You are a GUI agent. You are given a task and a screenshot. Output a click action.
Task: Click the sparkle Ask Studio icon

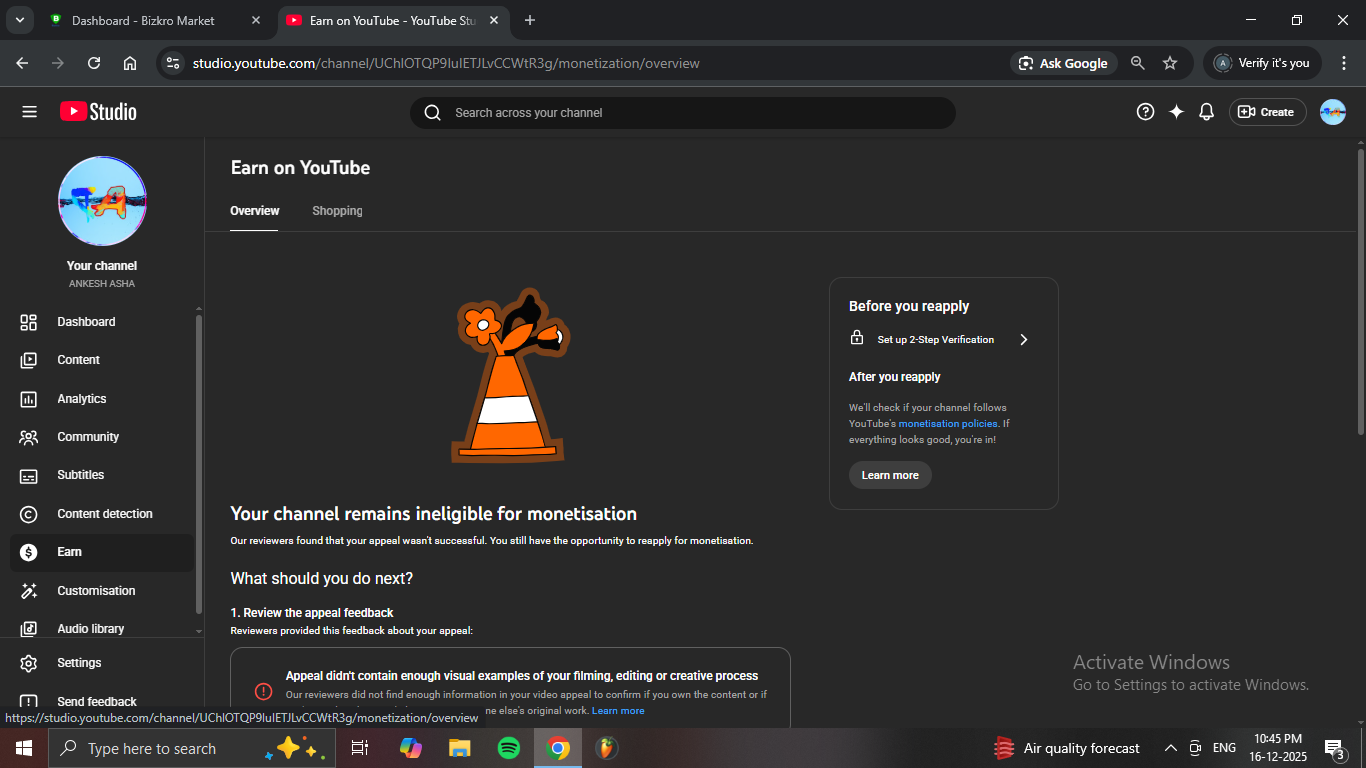pyautogui.click(x=1176, y=112)
